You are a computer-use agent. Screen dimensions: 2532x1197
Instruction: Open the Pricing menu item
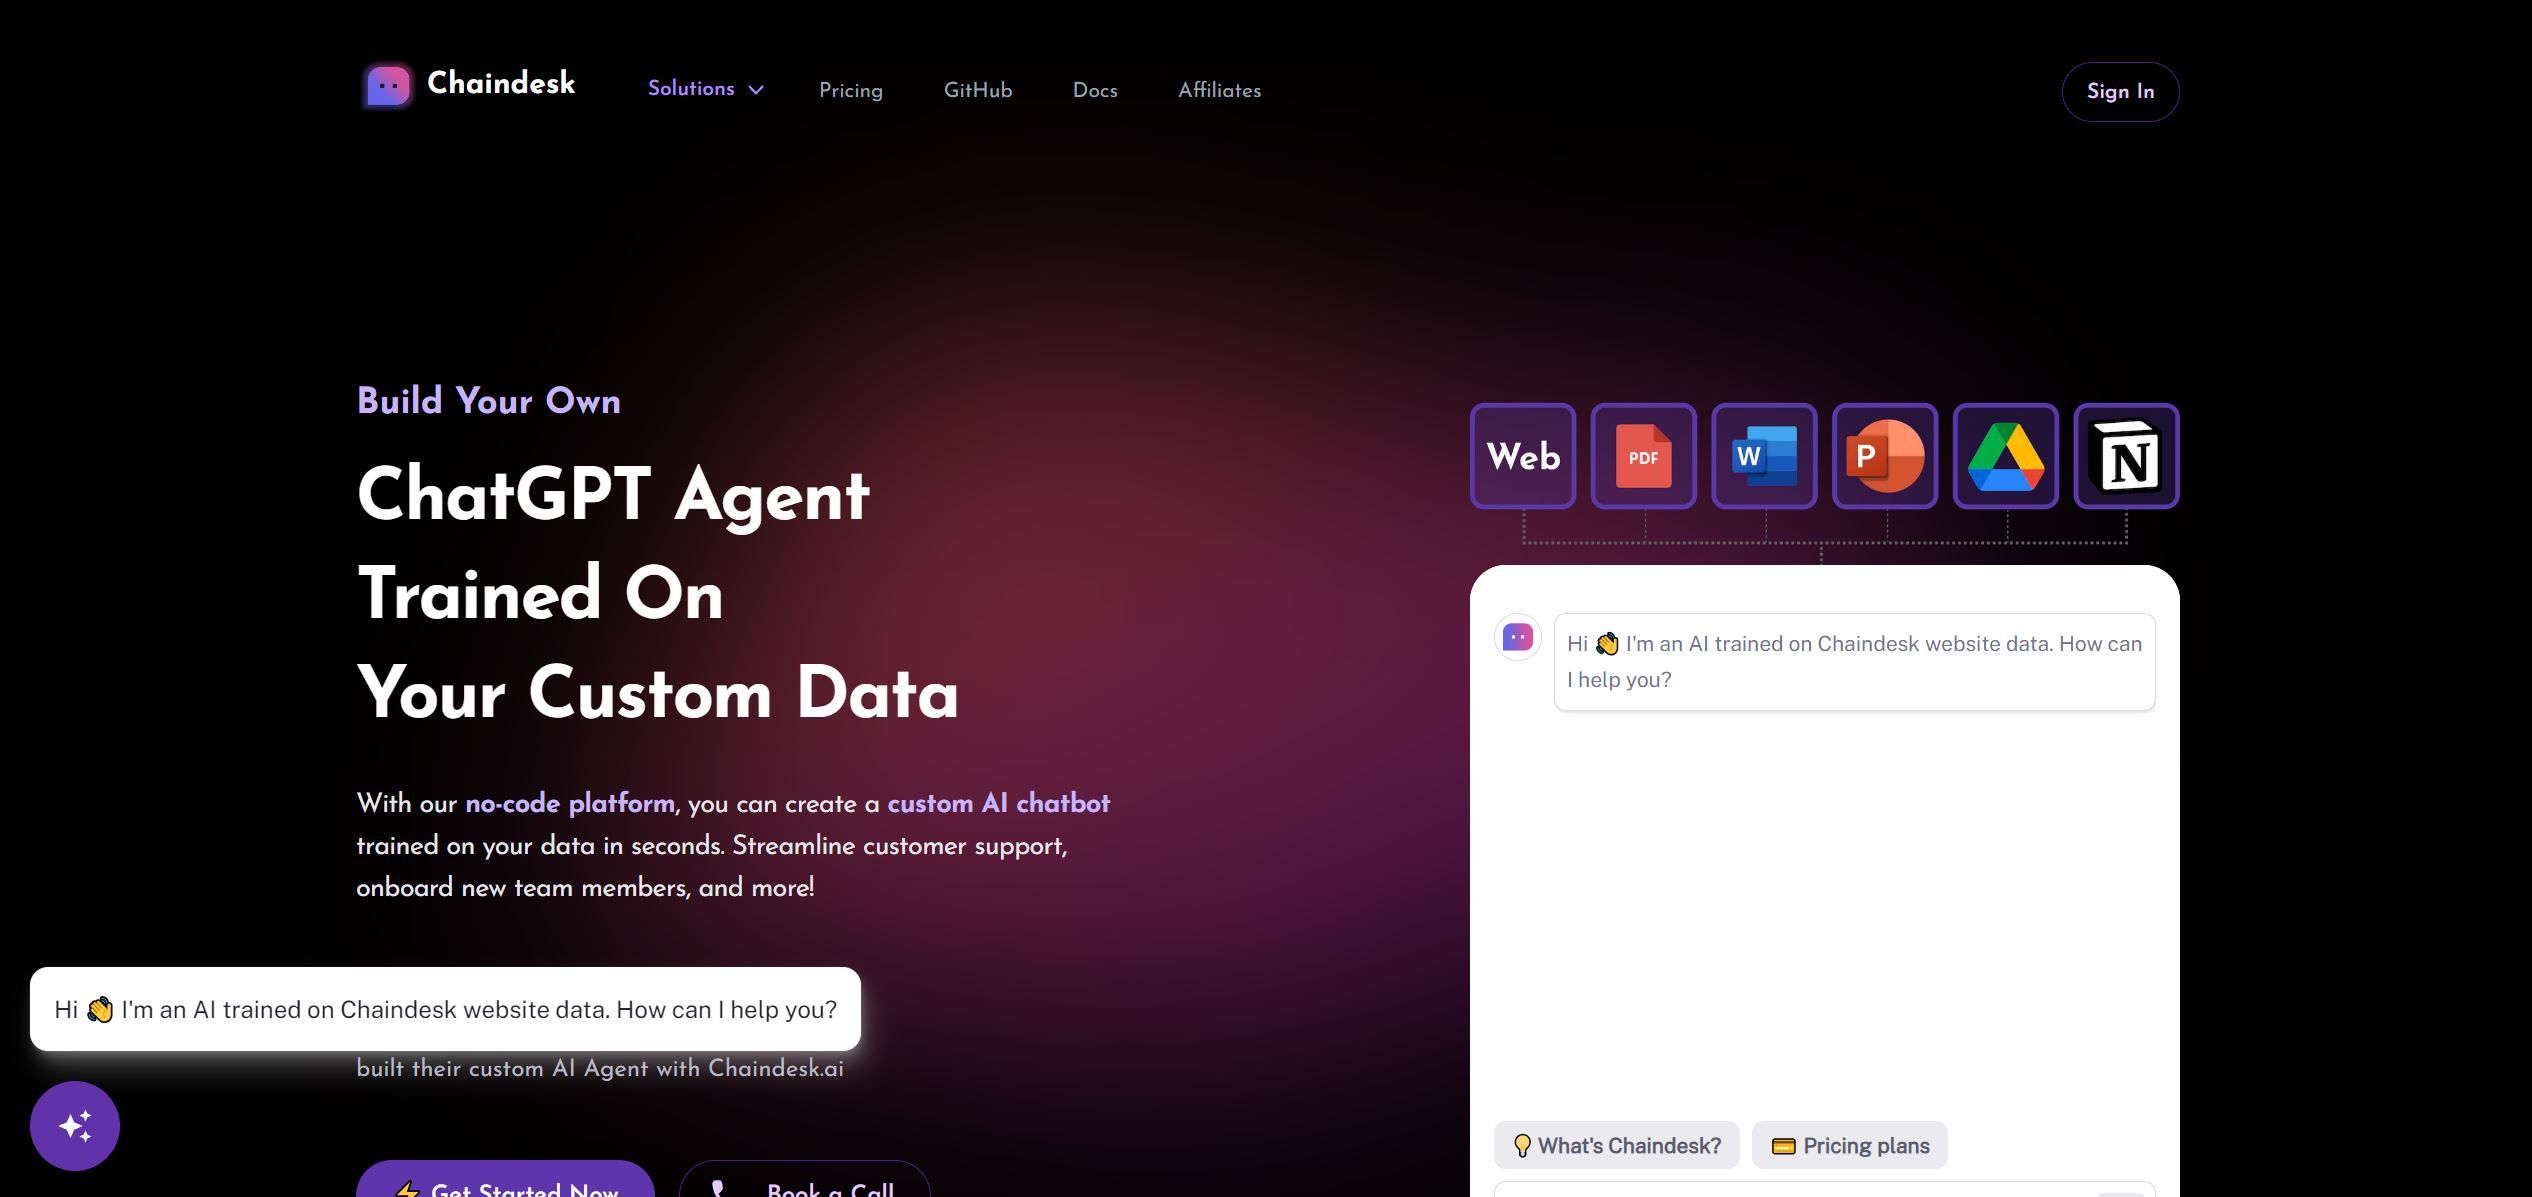point(851,90)
